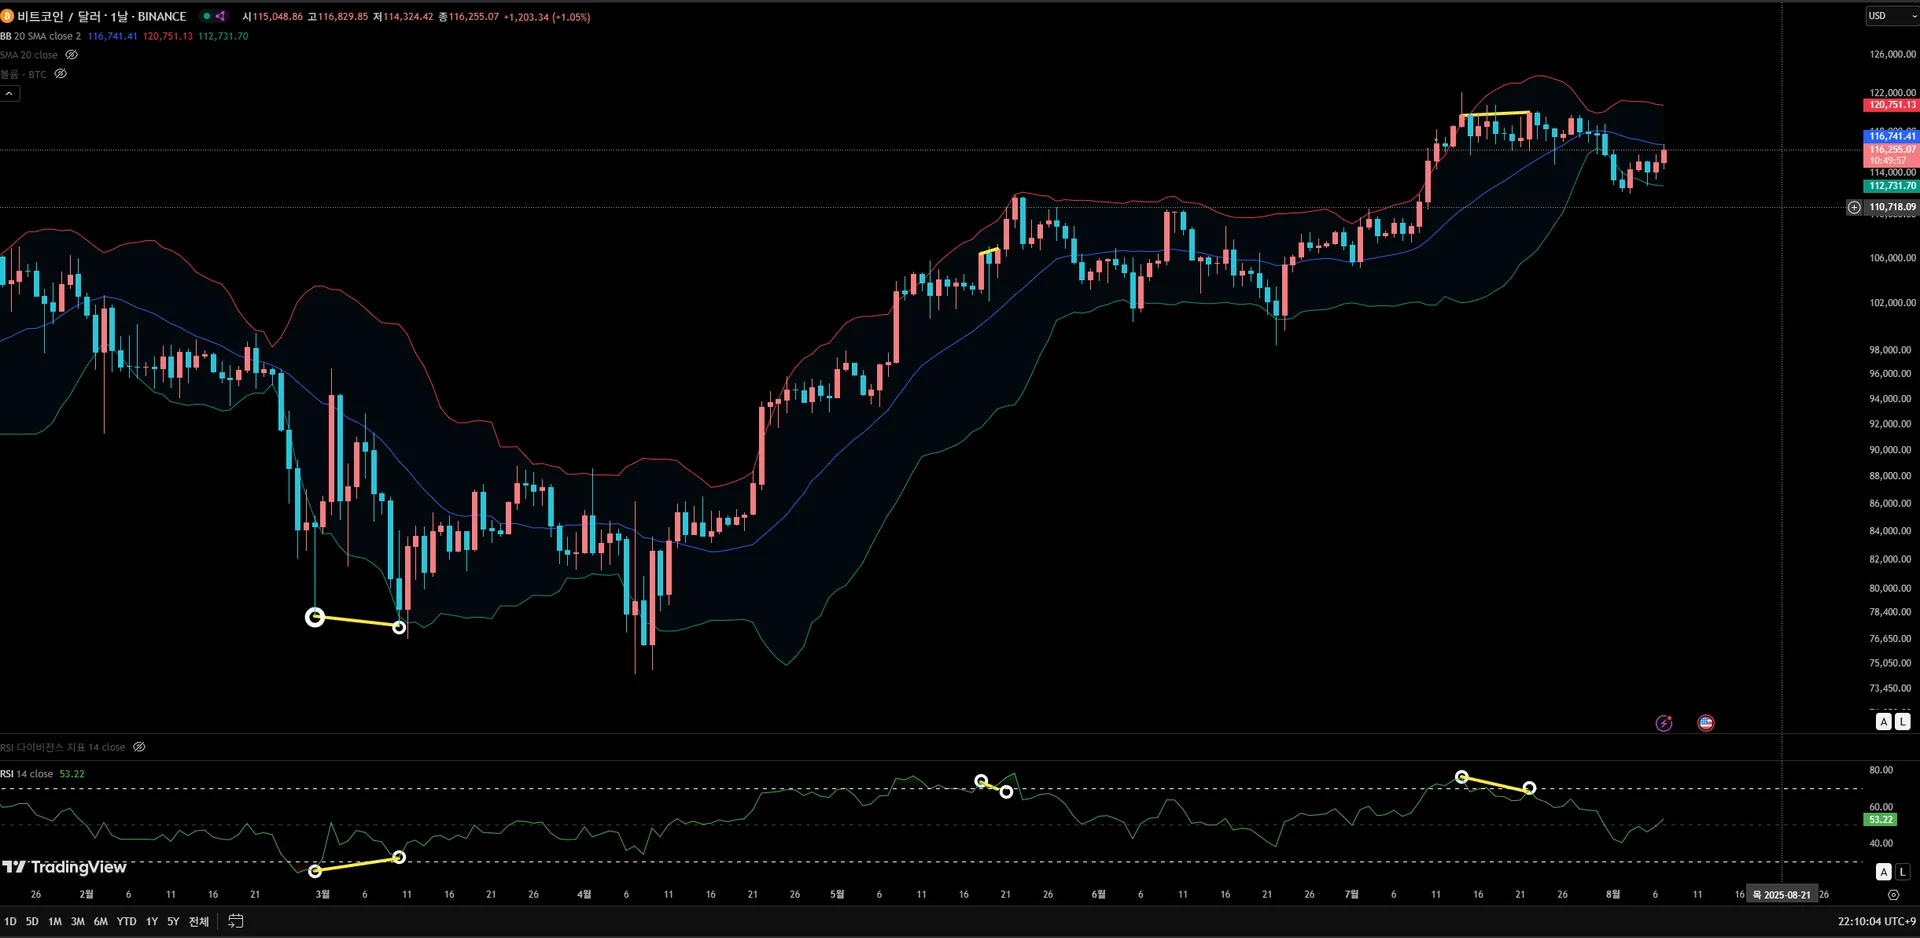Click the 98,000.00 price axis label

(1891, 350)
